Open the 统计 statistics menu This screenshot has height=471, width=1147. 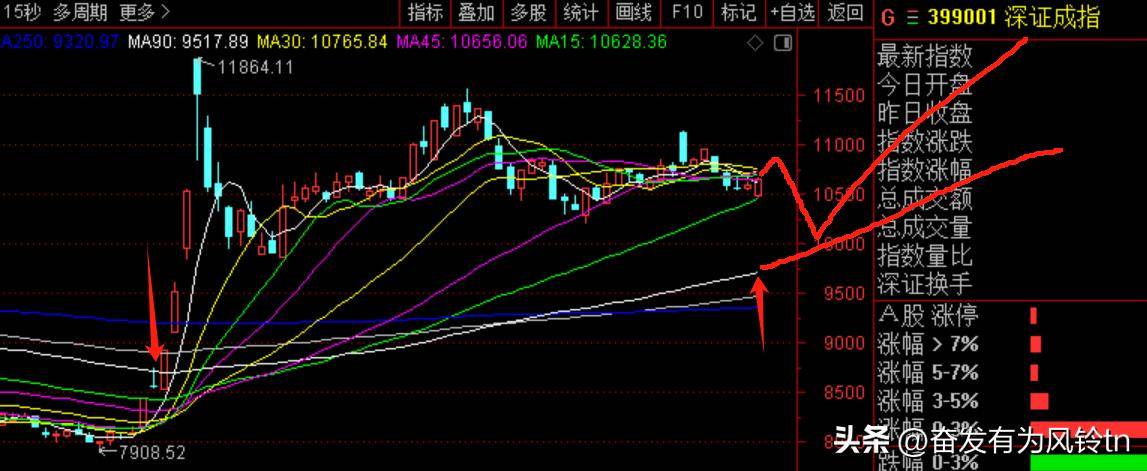pos(581,12)
